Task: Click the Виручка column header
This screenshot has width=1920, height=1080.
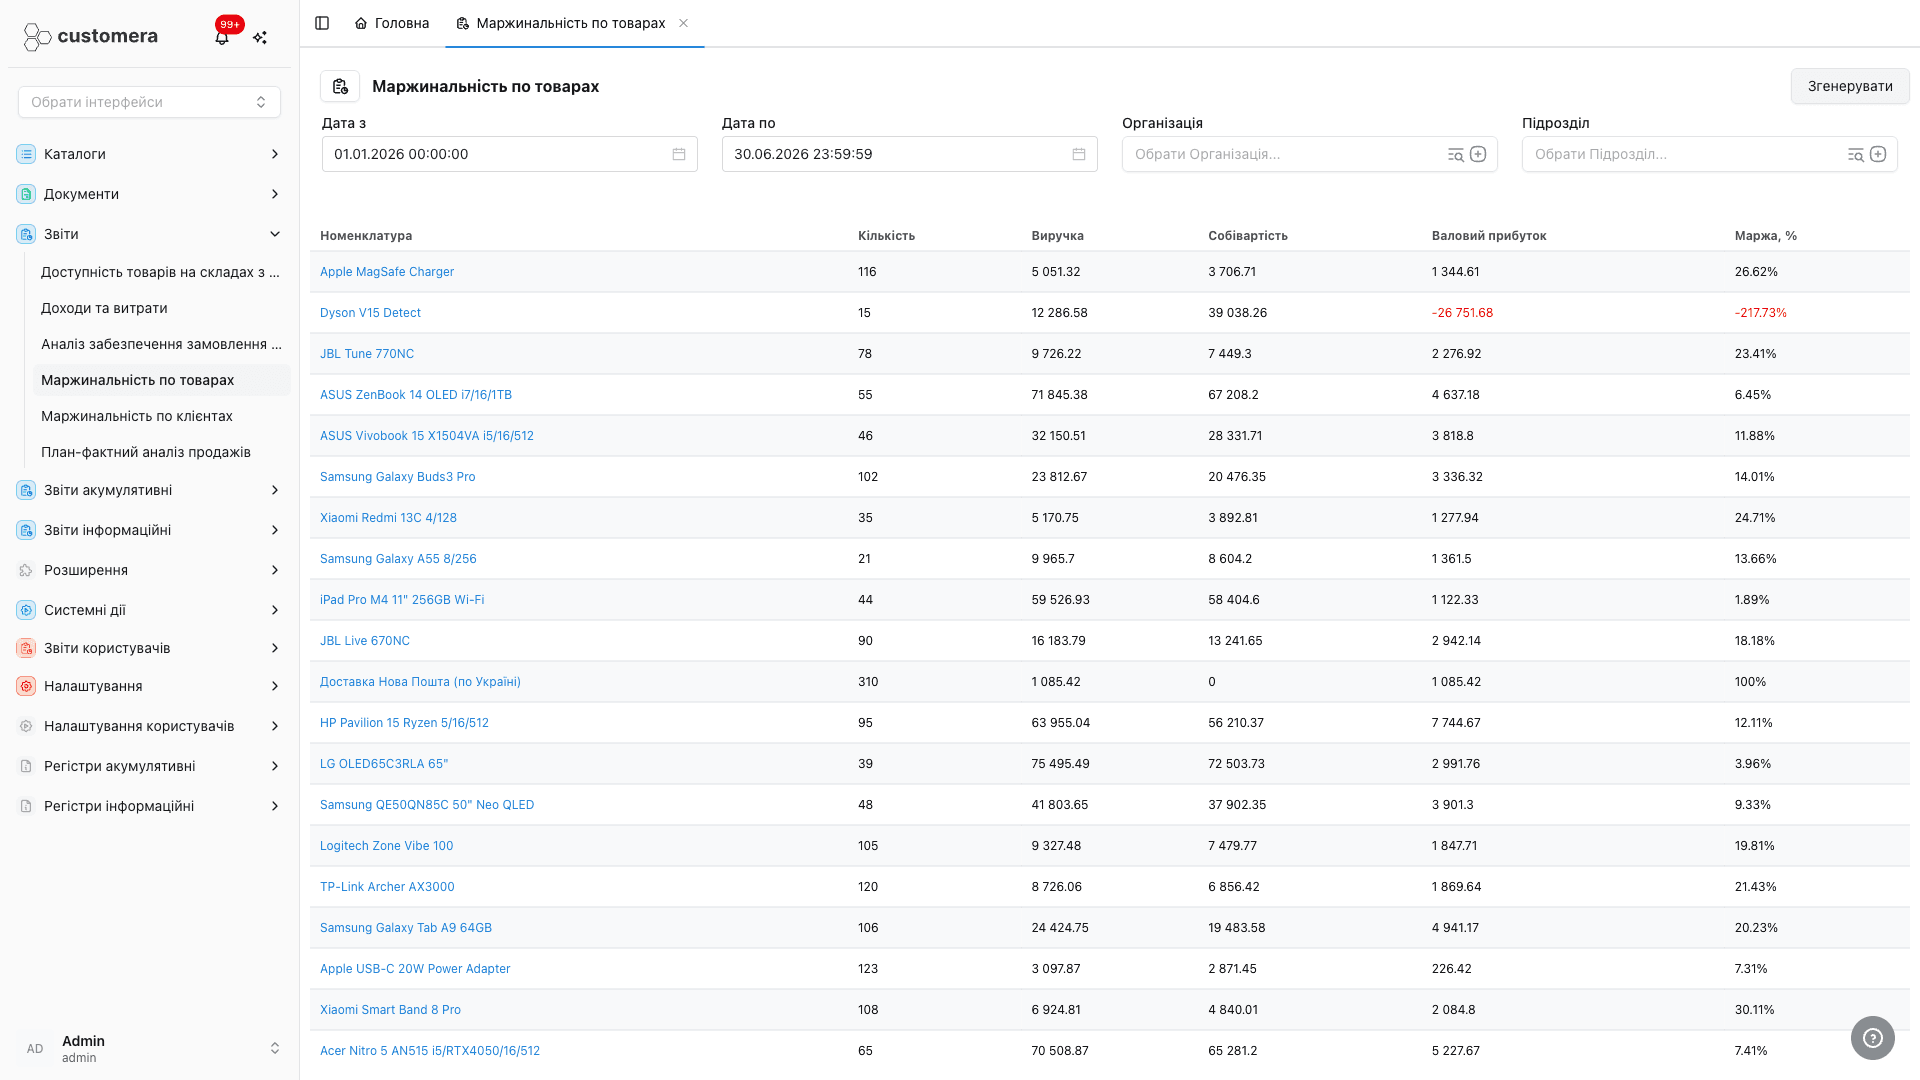Action: coord(1058,236)
